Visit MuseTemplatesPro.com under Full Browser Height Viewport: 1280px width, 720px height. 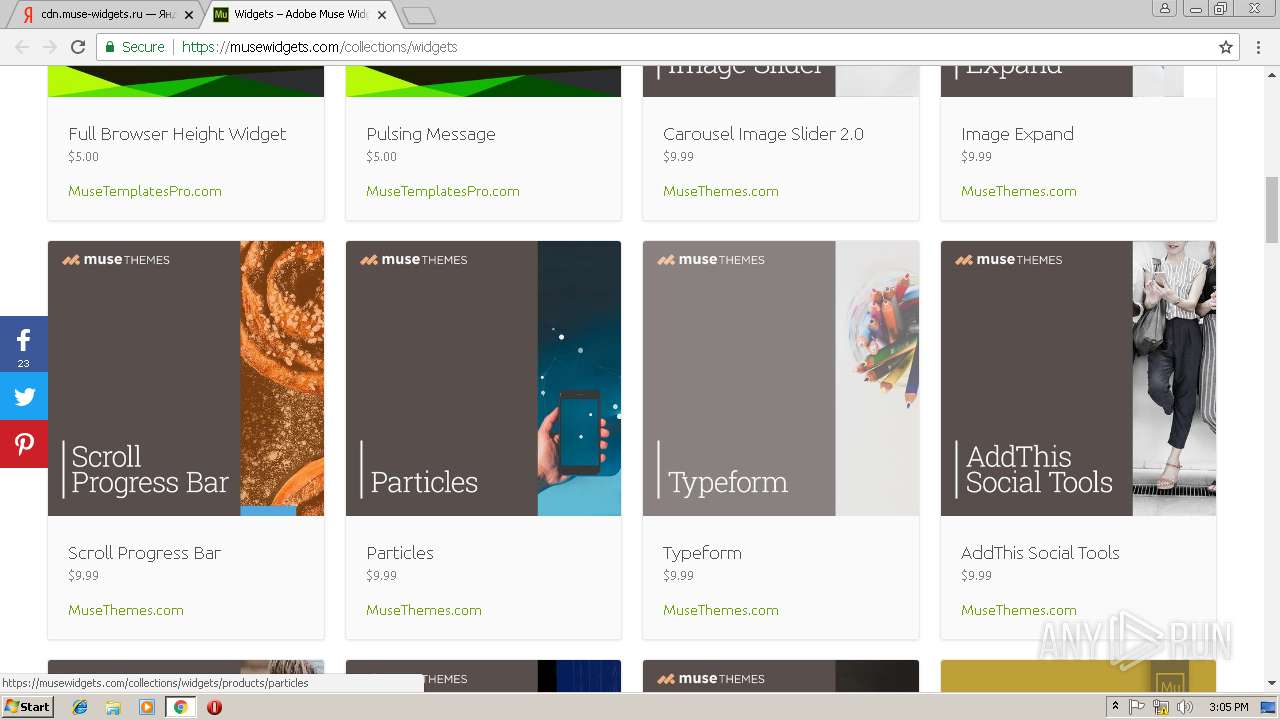point(145,191)
